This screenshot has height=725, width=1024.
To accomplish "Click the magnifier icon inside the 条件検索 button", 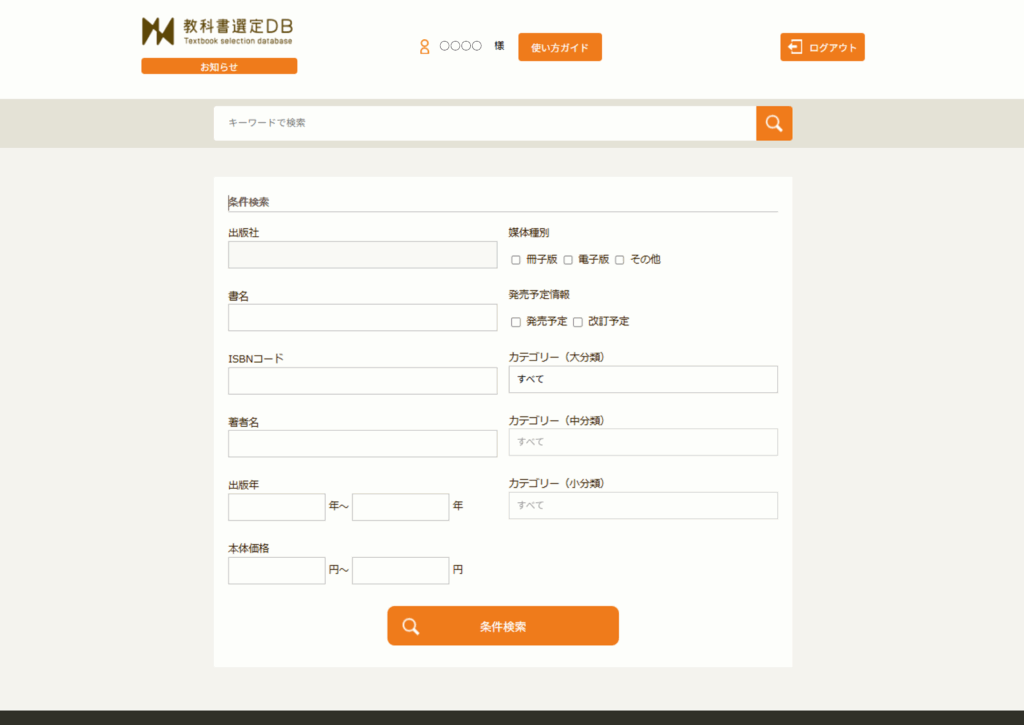I will (411, 625).
